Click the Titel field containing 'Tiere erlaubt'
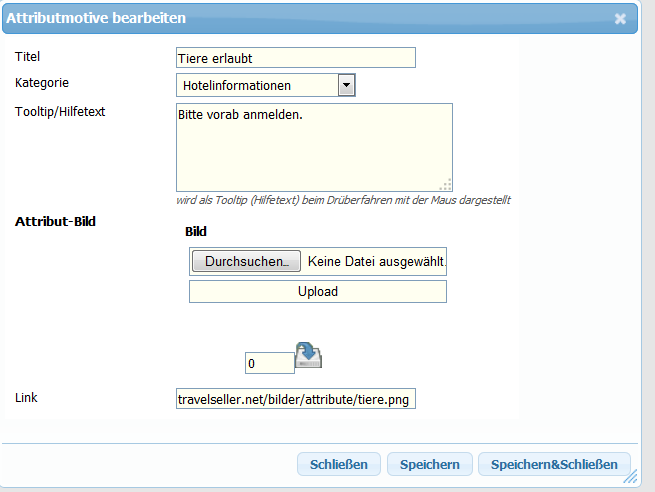The width and height of the screenshot is (655, 492). pos(295,58)
